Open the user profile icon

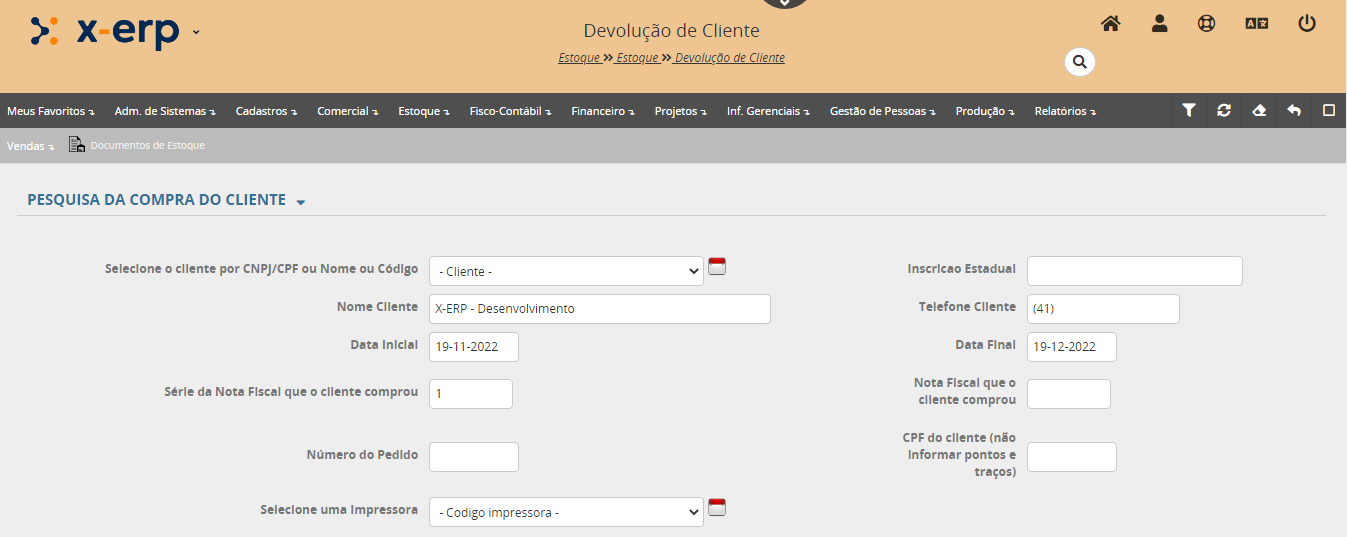(x=1159, y=24)
